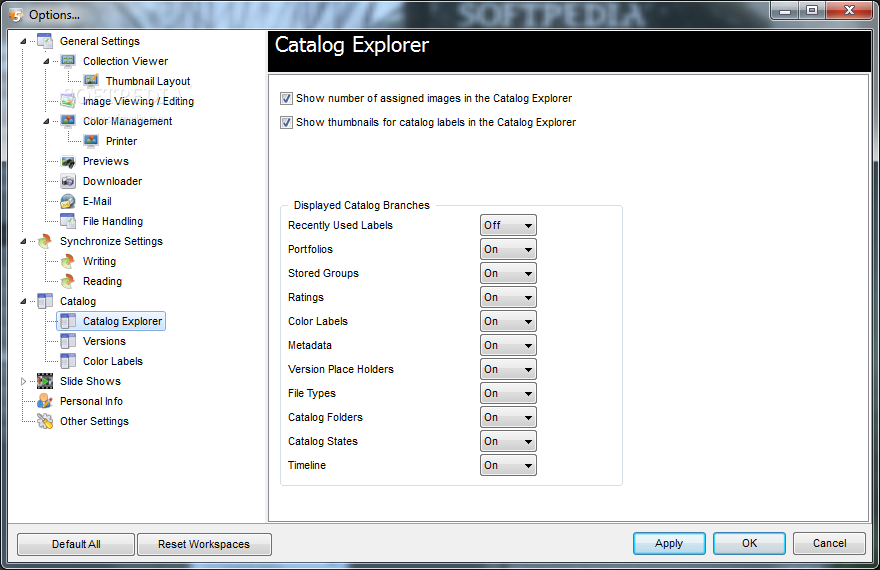
Task: Click the Color Management icon
Action: [68, 121]
